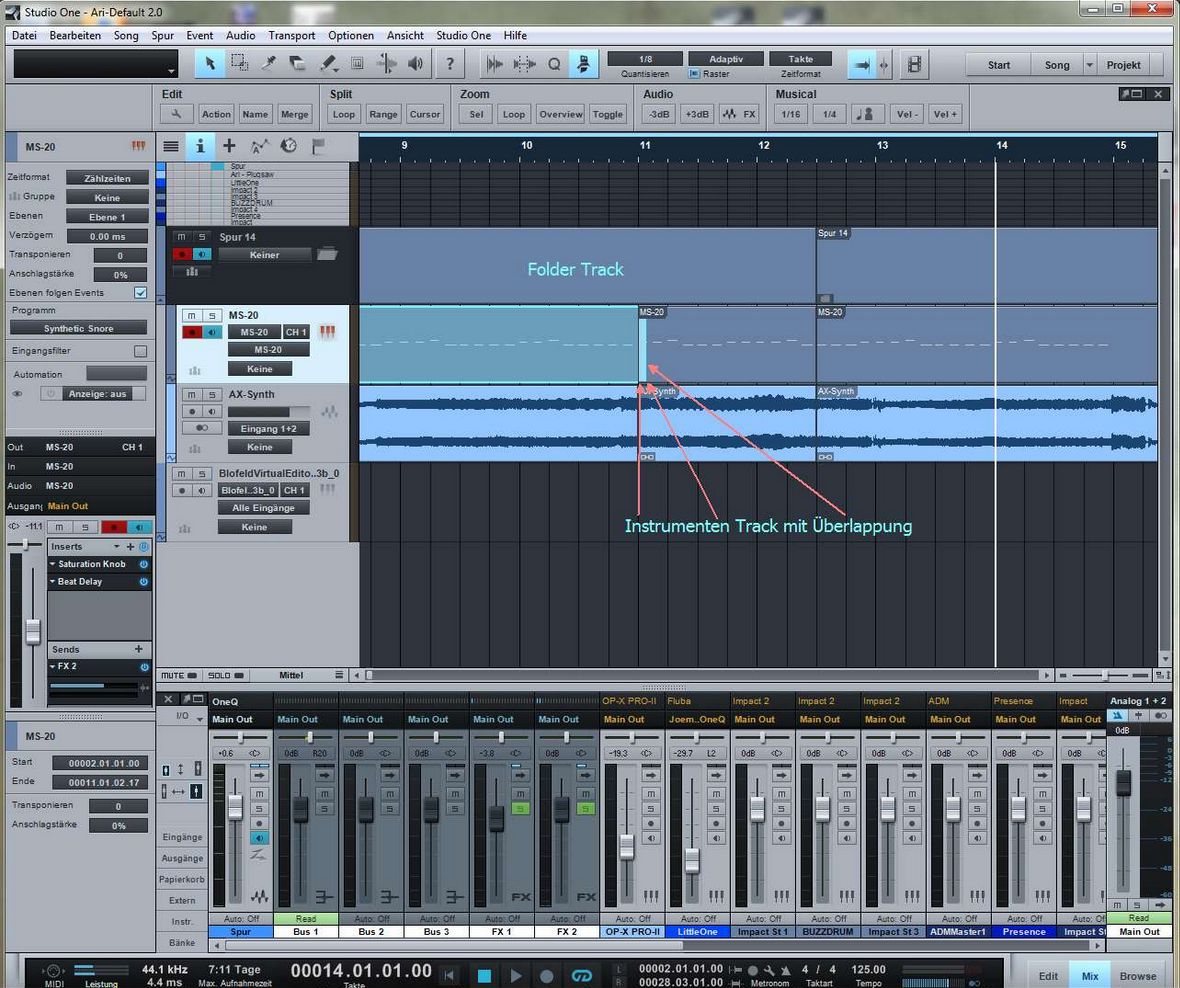Open the Gruppe Keine dropdown

(x=107, y=198)
